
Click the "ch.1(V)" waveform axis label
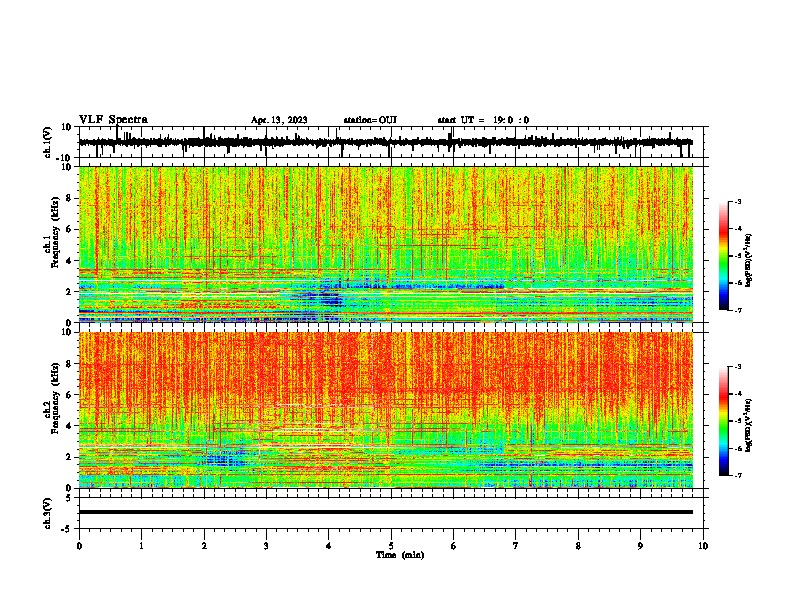pos(48,142)
